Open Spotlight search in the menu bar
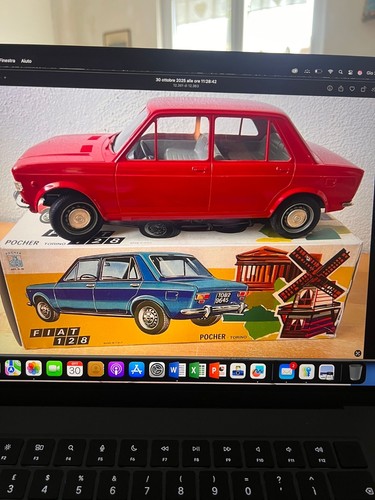The height and width of the screenshot is (500, 375). [x=340, y=72]
